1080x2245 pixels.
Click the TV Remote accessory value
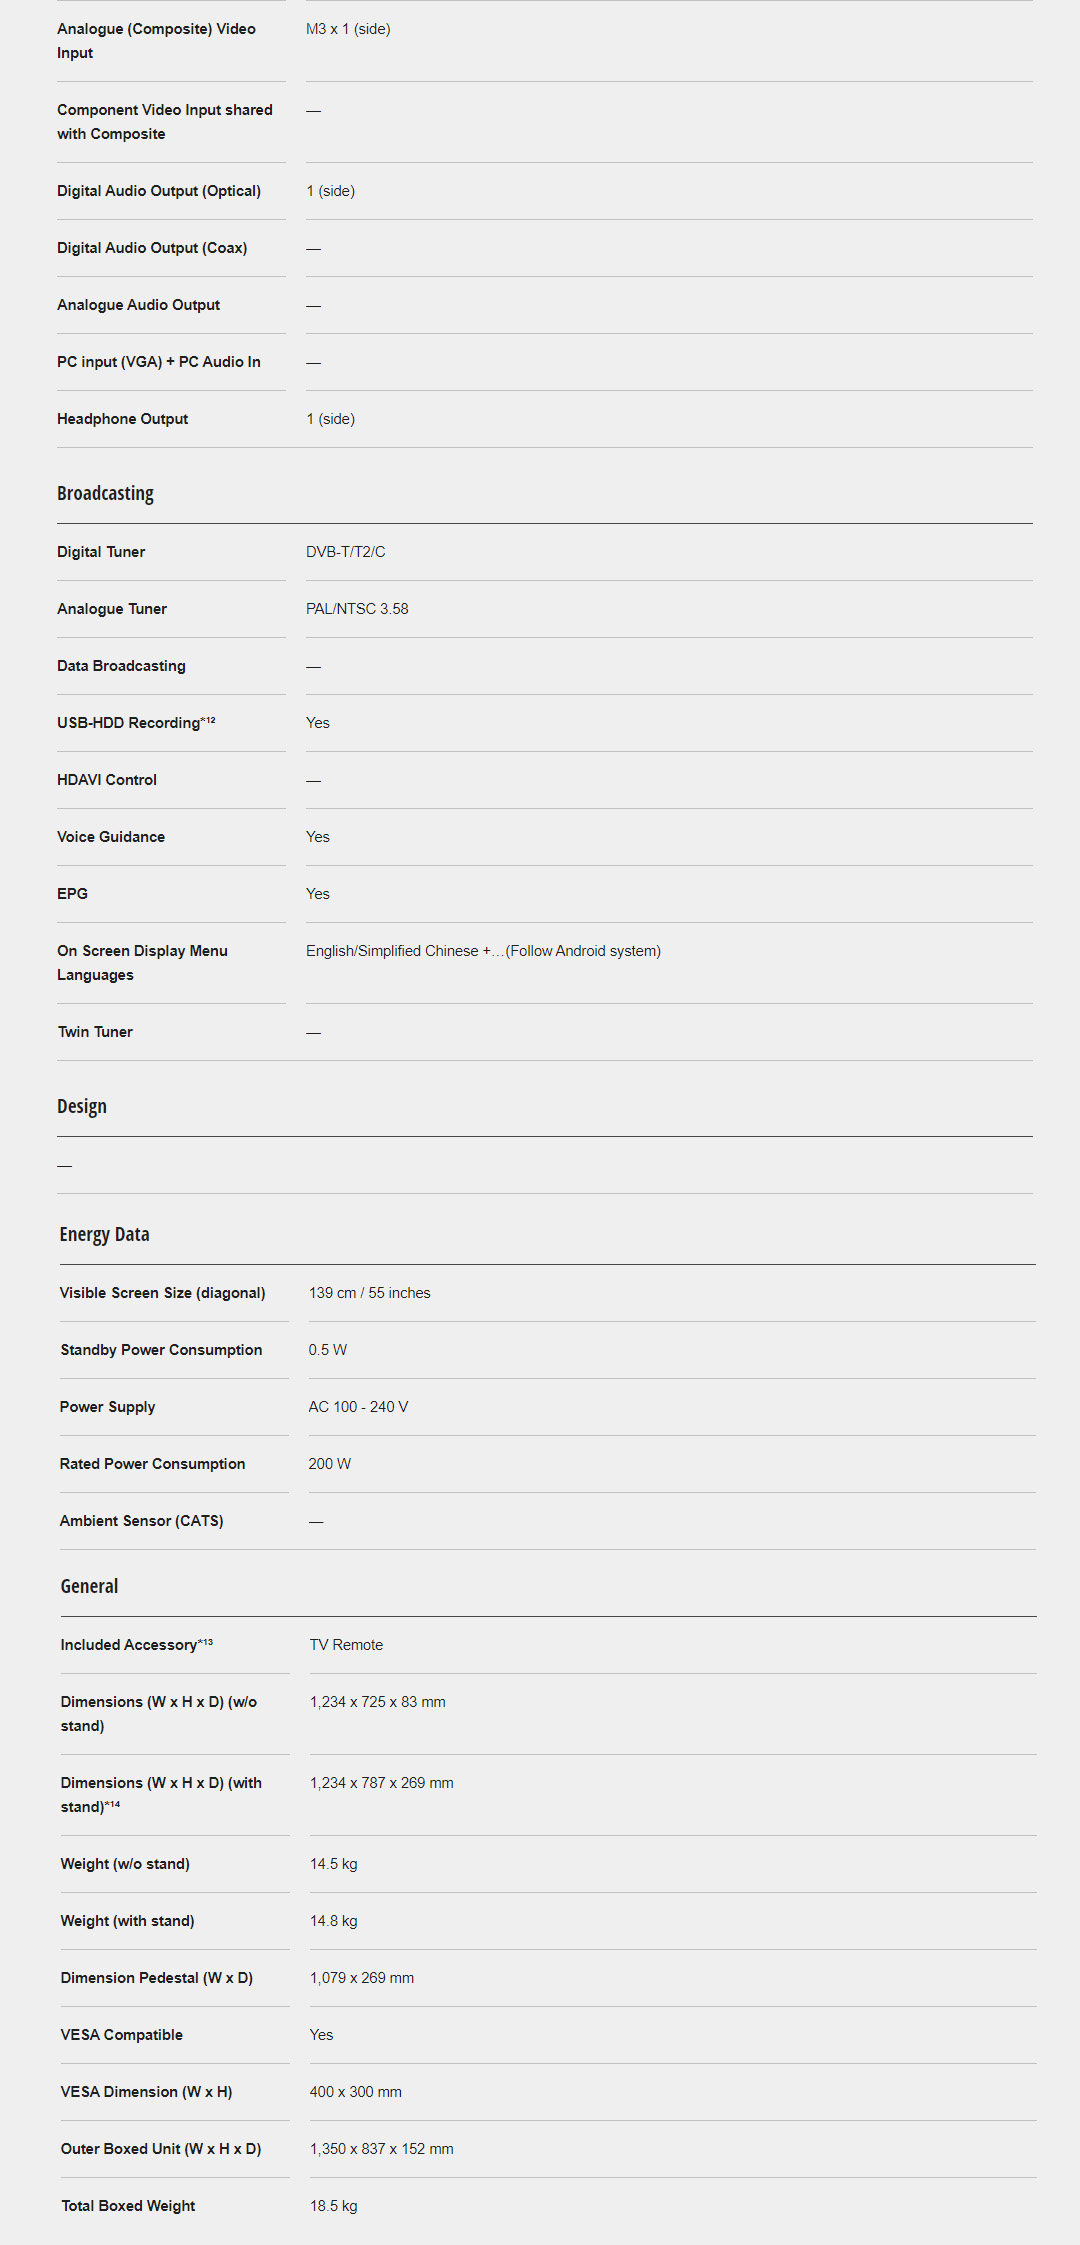pyautogui.click(x=346, y=1645)
